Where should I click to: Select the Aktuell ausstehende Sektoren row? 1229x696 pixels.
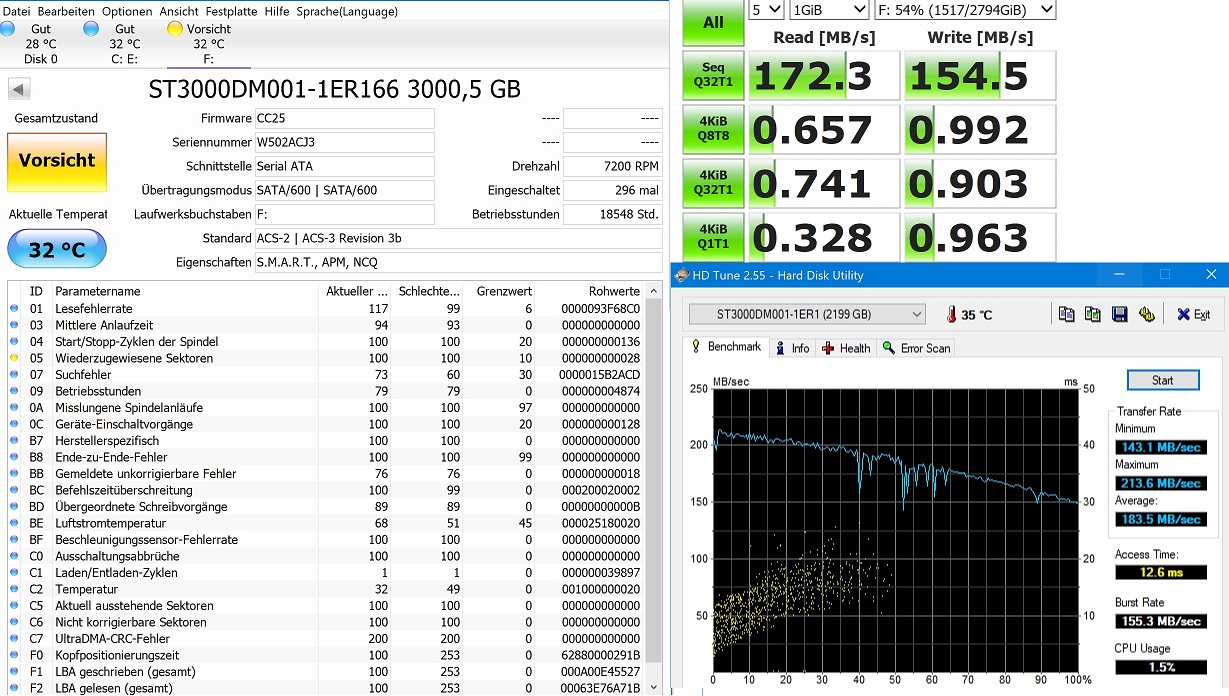click(326, 606)
